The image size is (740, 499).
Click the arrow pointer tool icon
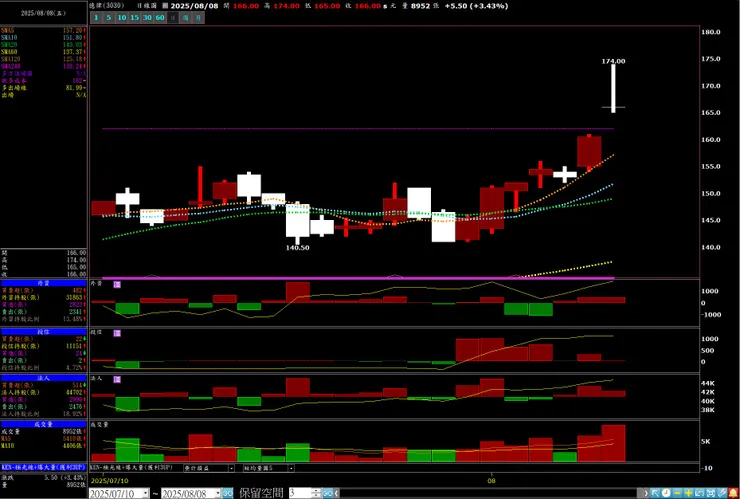655,493
